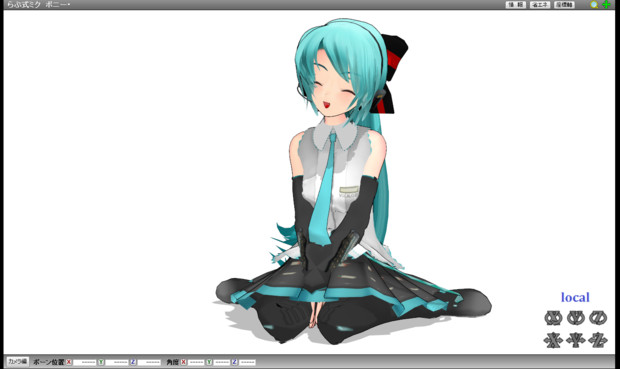This screenshot has width=620, height=369.
Task: Click the angle X field
Action: point(196,362)
